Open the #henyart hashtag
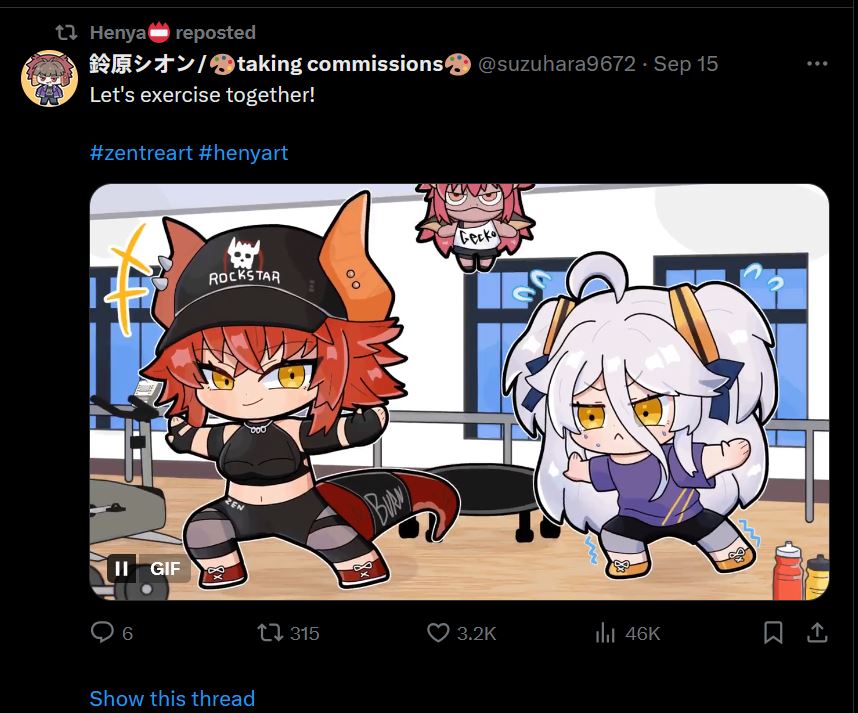Screen dimensions: 858x713 (244, 153)
